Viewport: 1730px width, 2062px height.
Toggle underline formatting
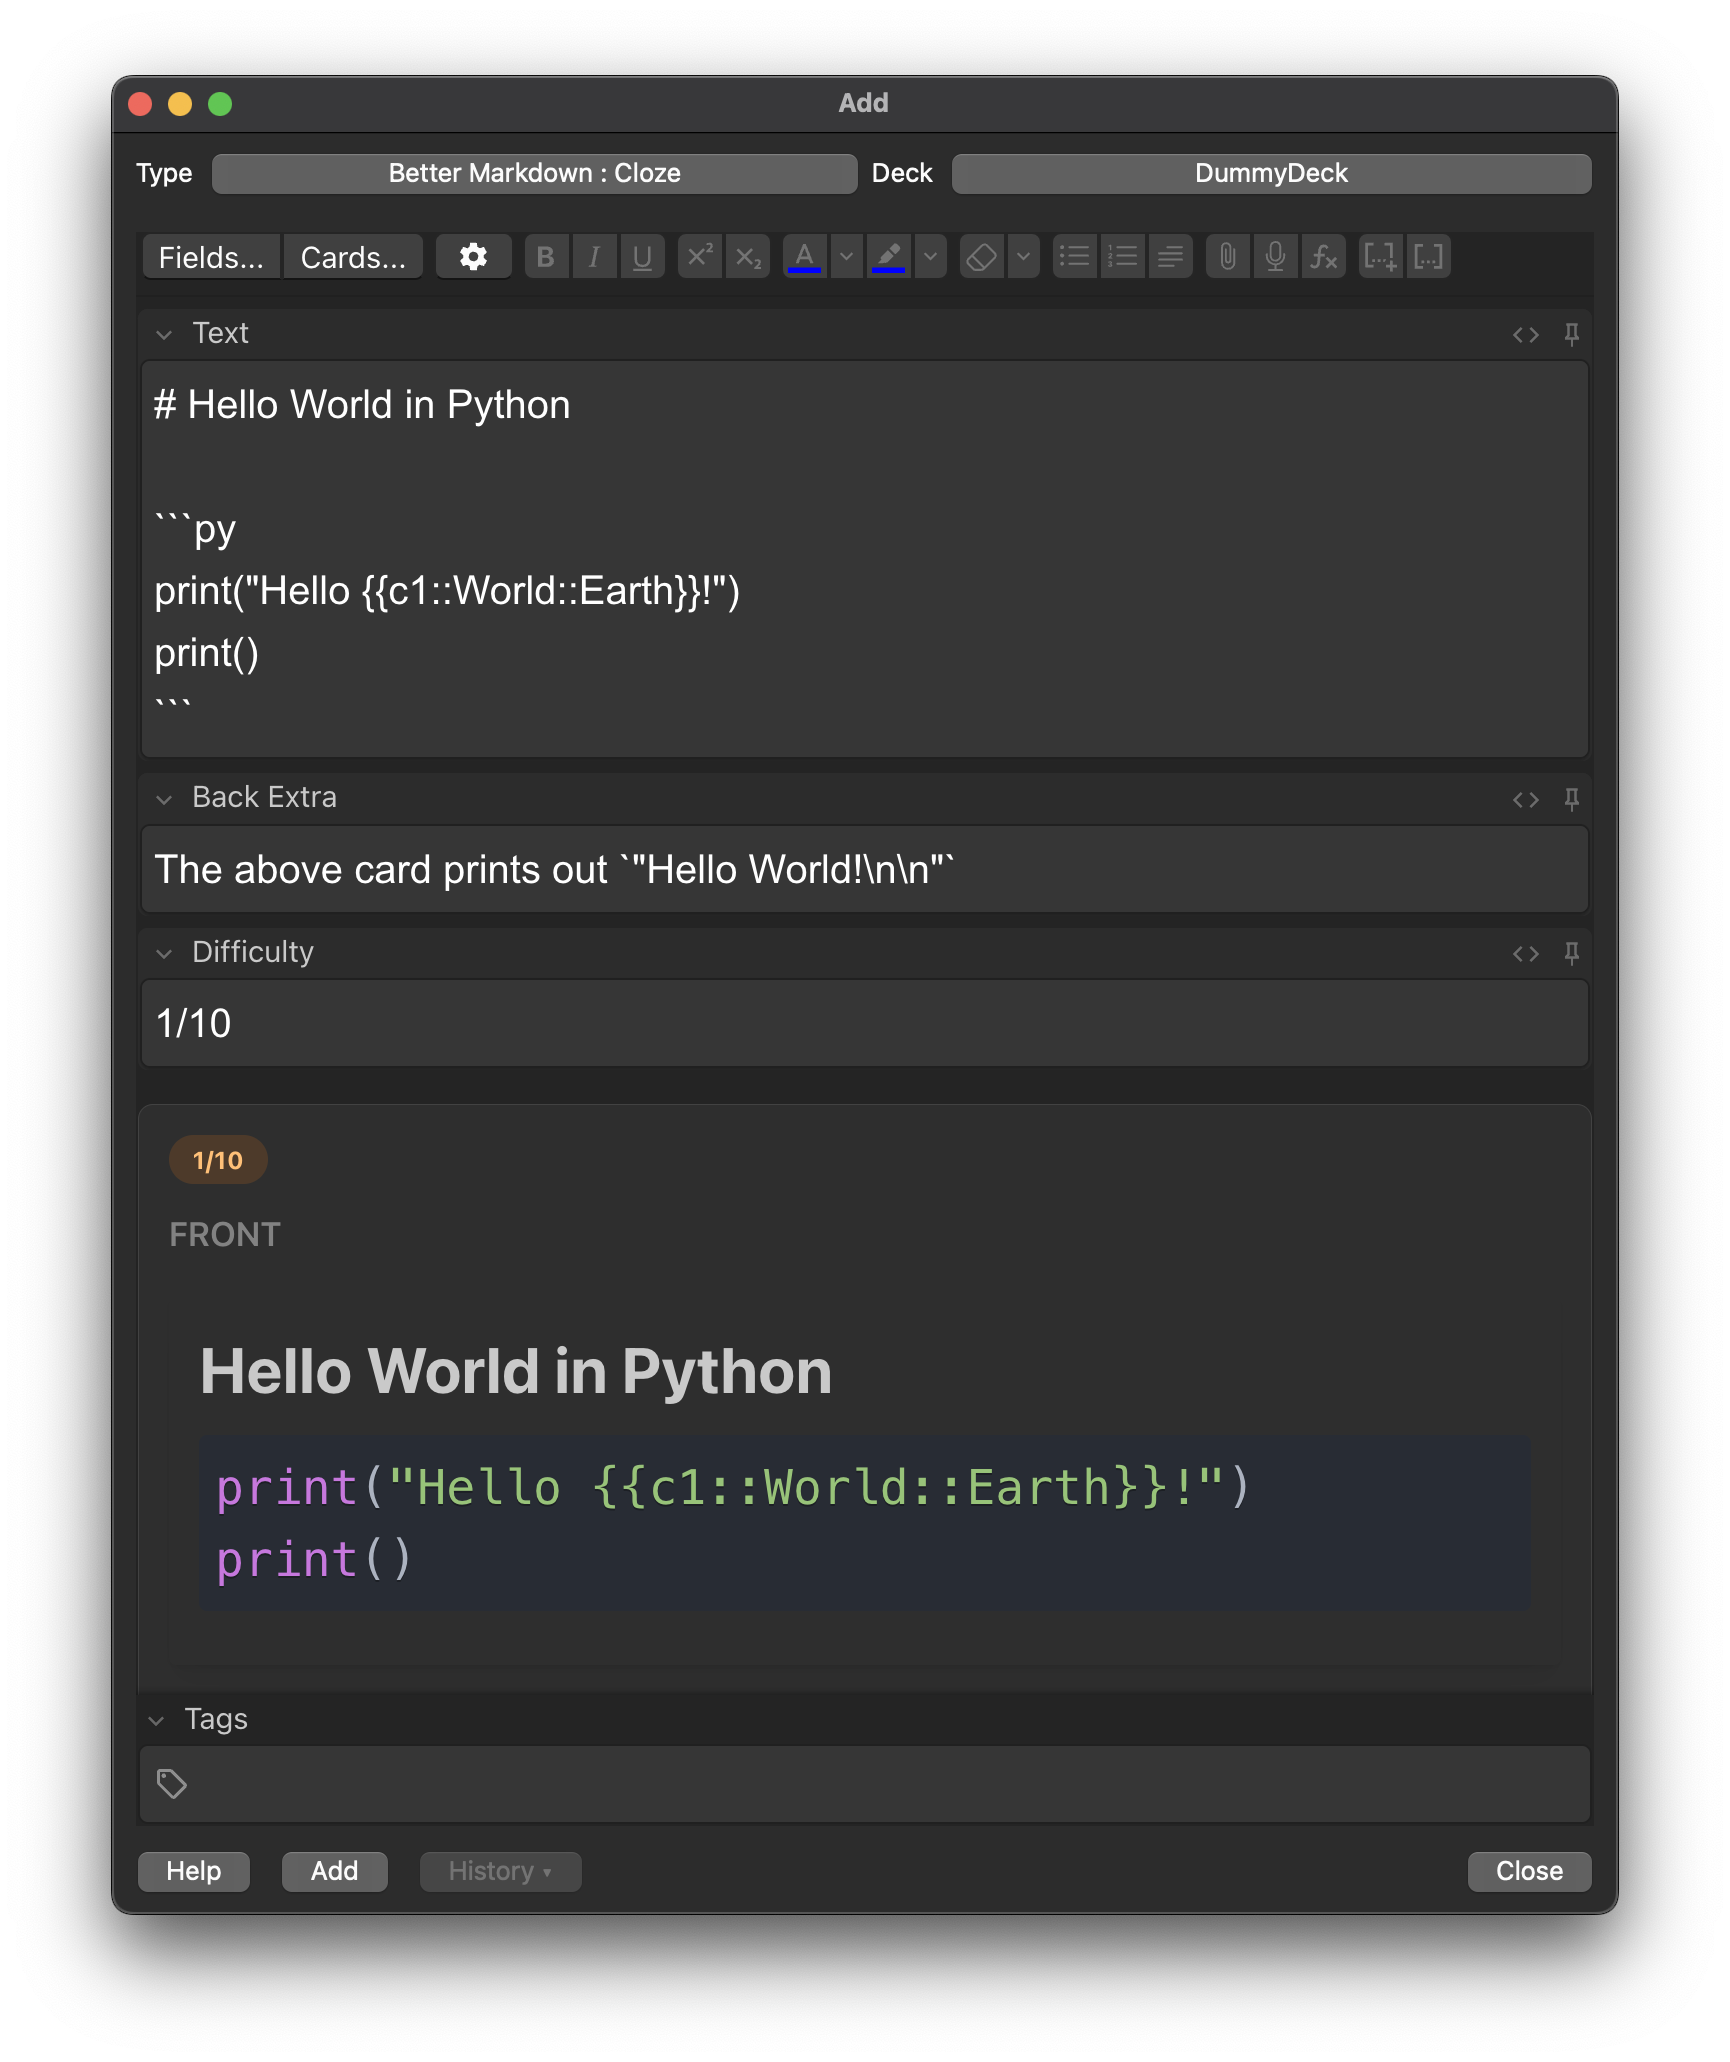643,257
